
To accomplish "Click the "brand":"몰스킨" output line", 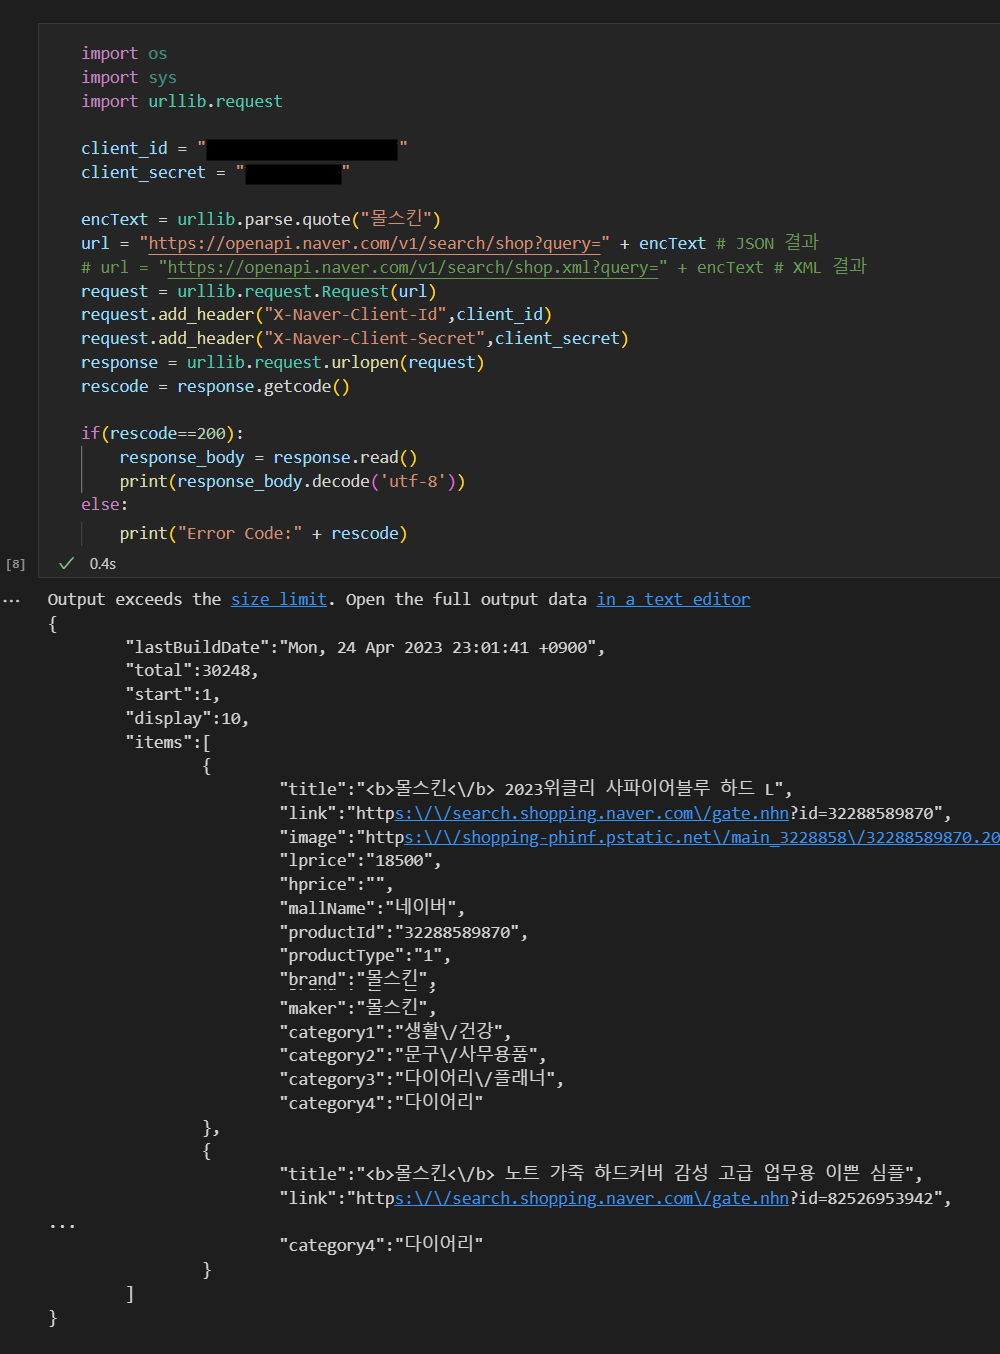I will click(x=358, y=979).
